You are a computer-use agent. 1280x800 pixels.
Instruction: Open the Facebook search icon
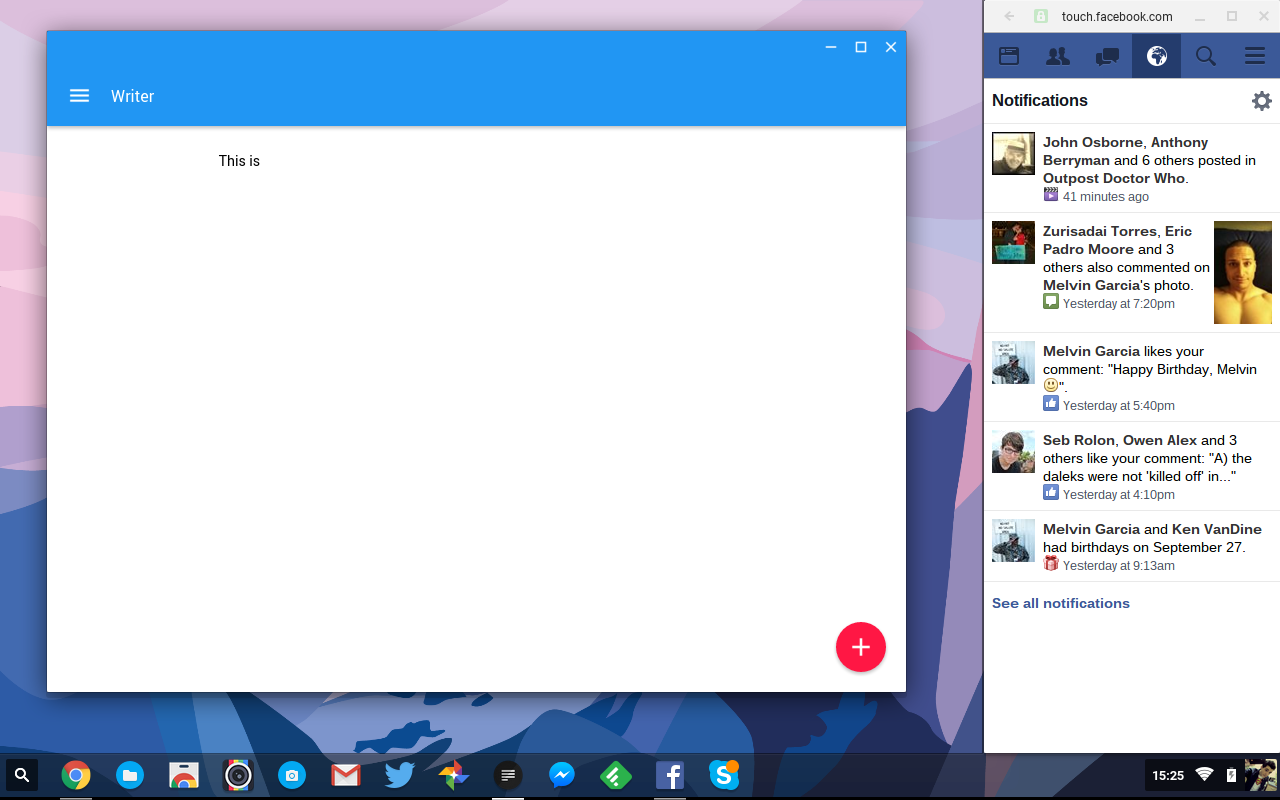pos(1206,56)
